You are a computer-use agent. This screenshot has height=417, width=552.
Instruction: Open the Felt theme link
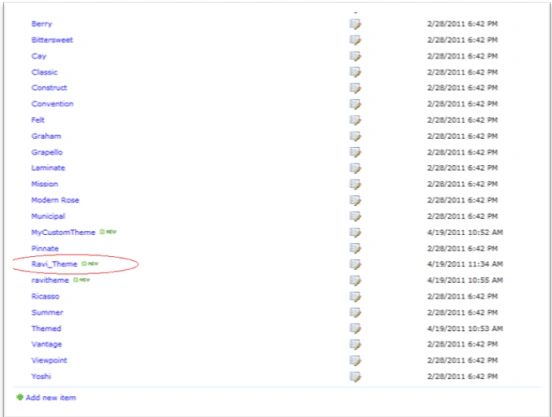coord(38,120)
